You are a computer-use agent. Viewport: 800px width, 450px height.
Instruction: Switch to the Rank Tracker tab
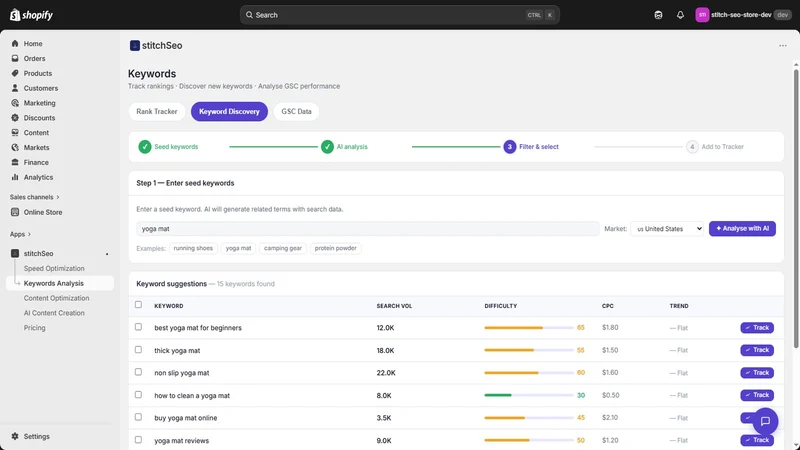(157, 111)
